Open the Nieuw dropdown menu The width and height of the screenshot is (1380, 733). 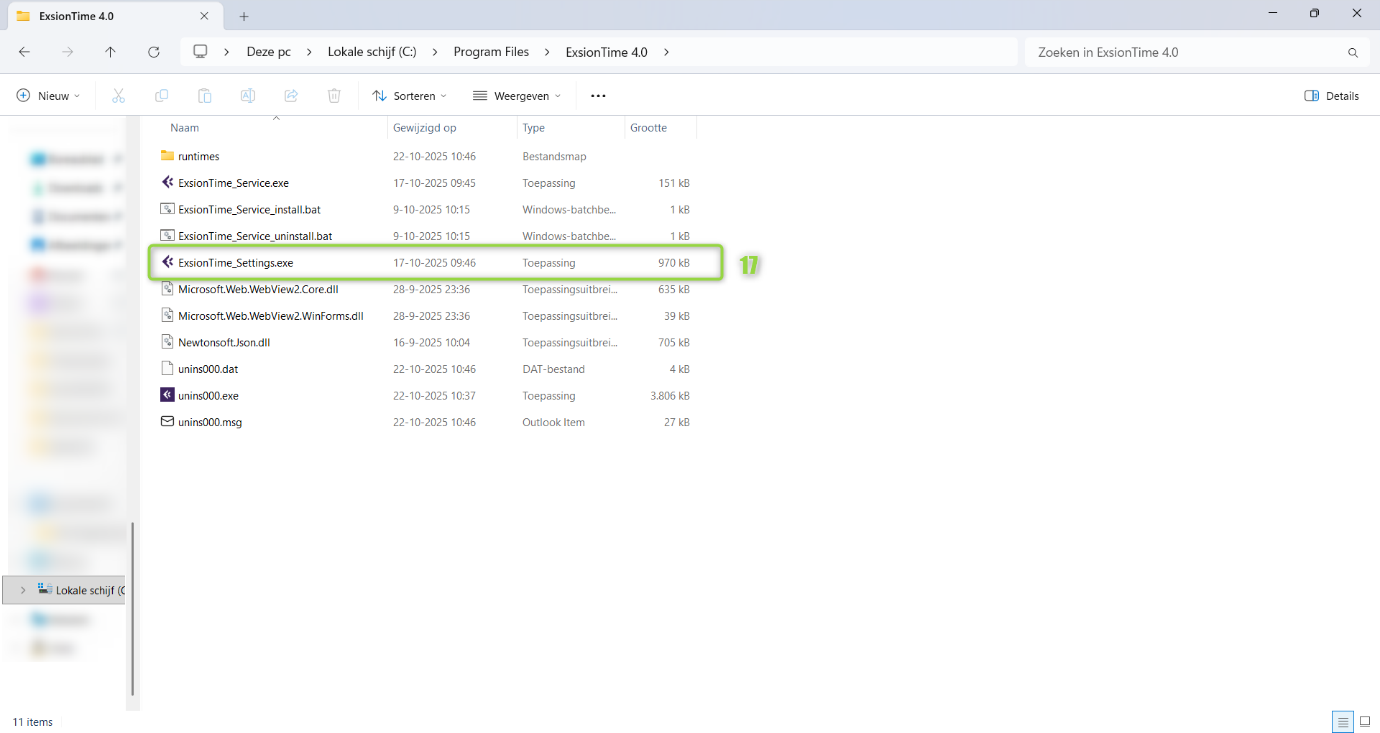(48, 96)
